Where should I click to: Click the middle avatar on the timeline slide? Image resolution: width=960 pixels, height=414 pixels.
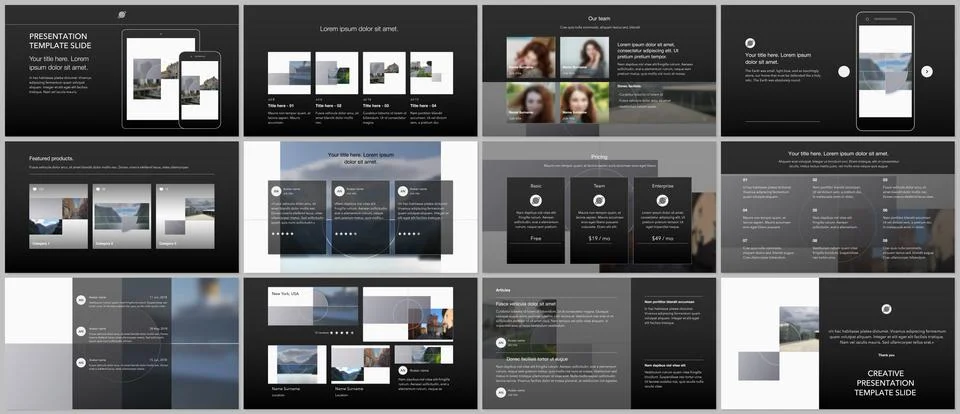(81, 331)
